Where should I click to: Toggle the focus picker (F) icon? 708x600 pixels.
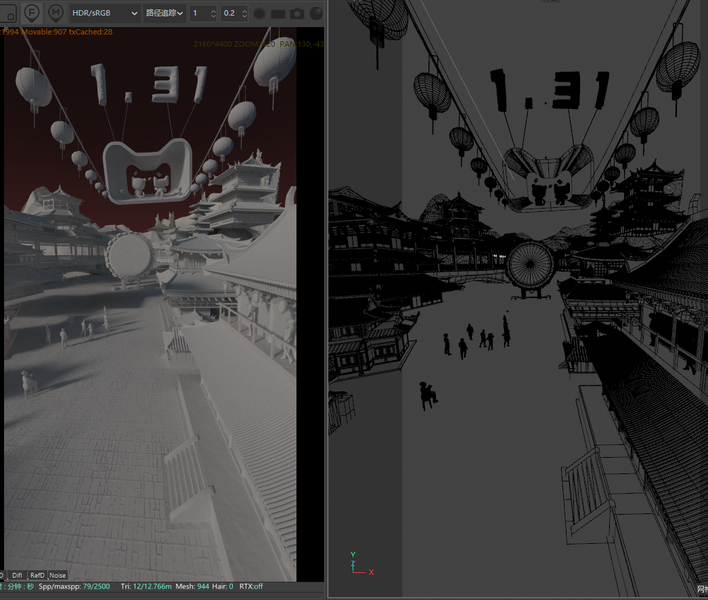(32, 13)
